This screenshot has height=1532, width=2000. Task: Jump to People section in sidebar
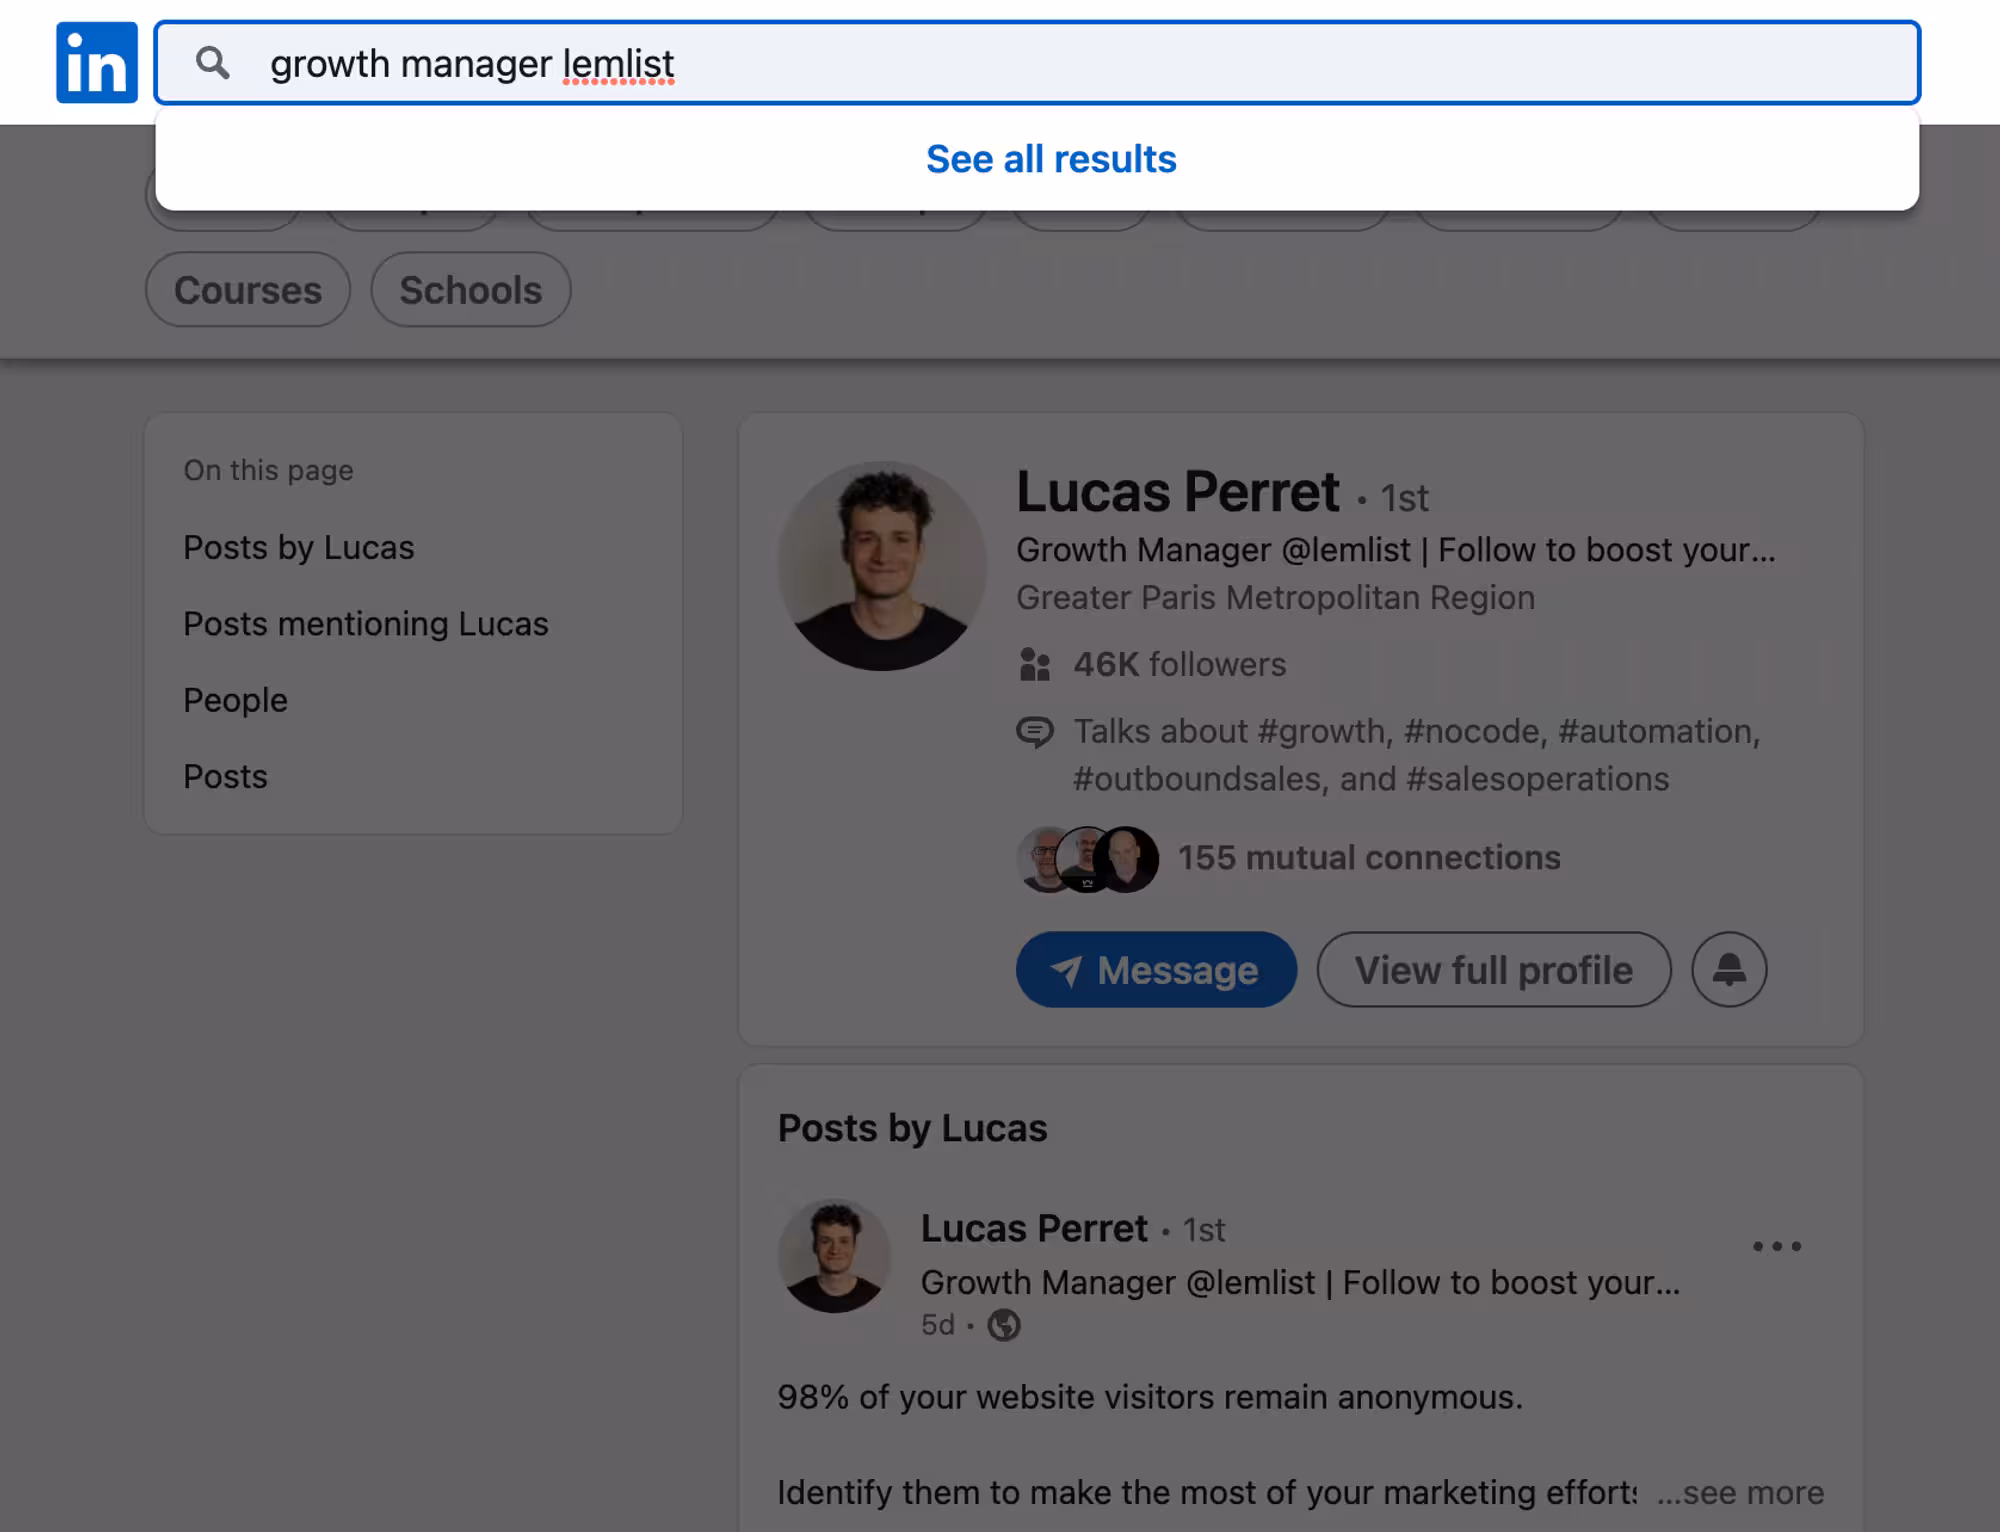(x=235, y=700)
